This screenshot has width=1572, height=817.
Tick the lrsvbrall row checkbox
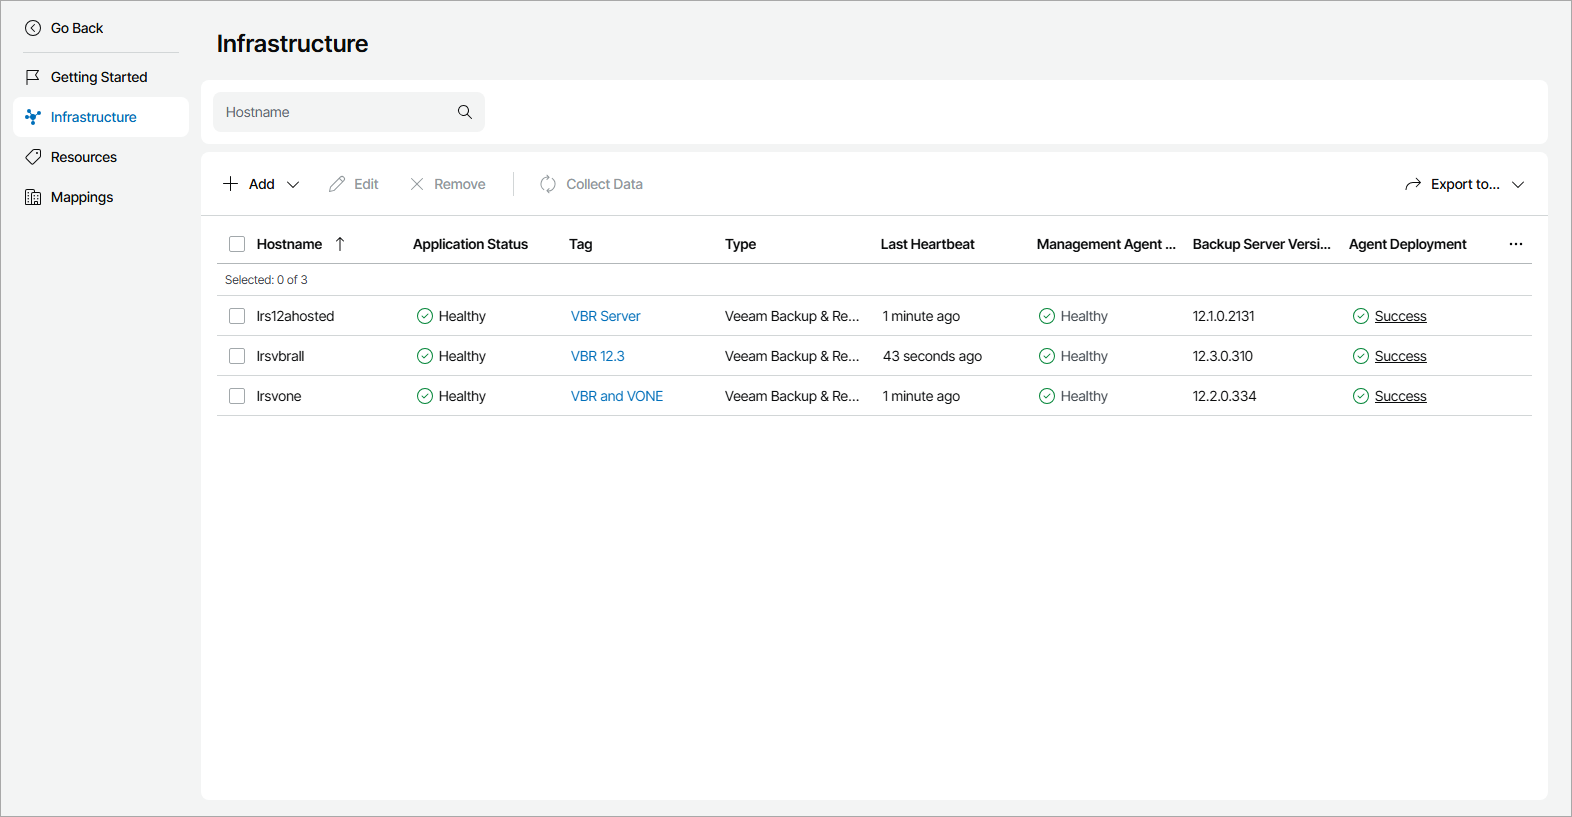tap(237, 356)
